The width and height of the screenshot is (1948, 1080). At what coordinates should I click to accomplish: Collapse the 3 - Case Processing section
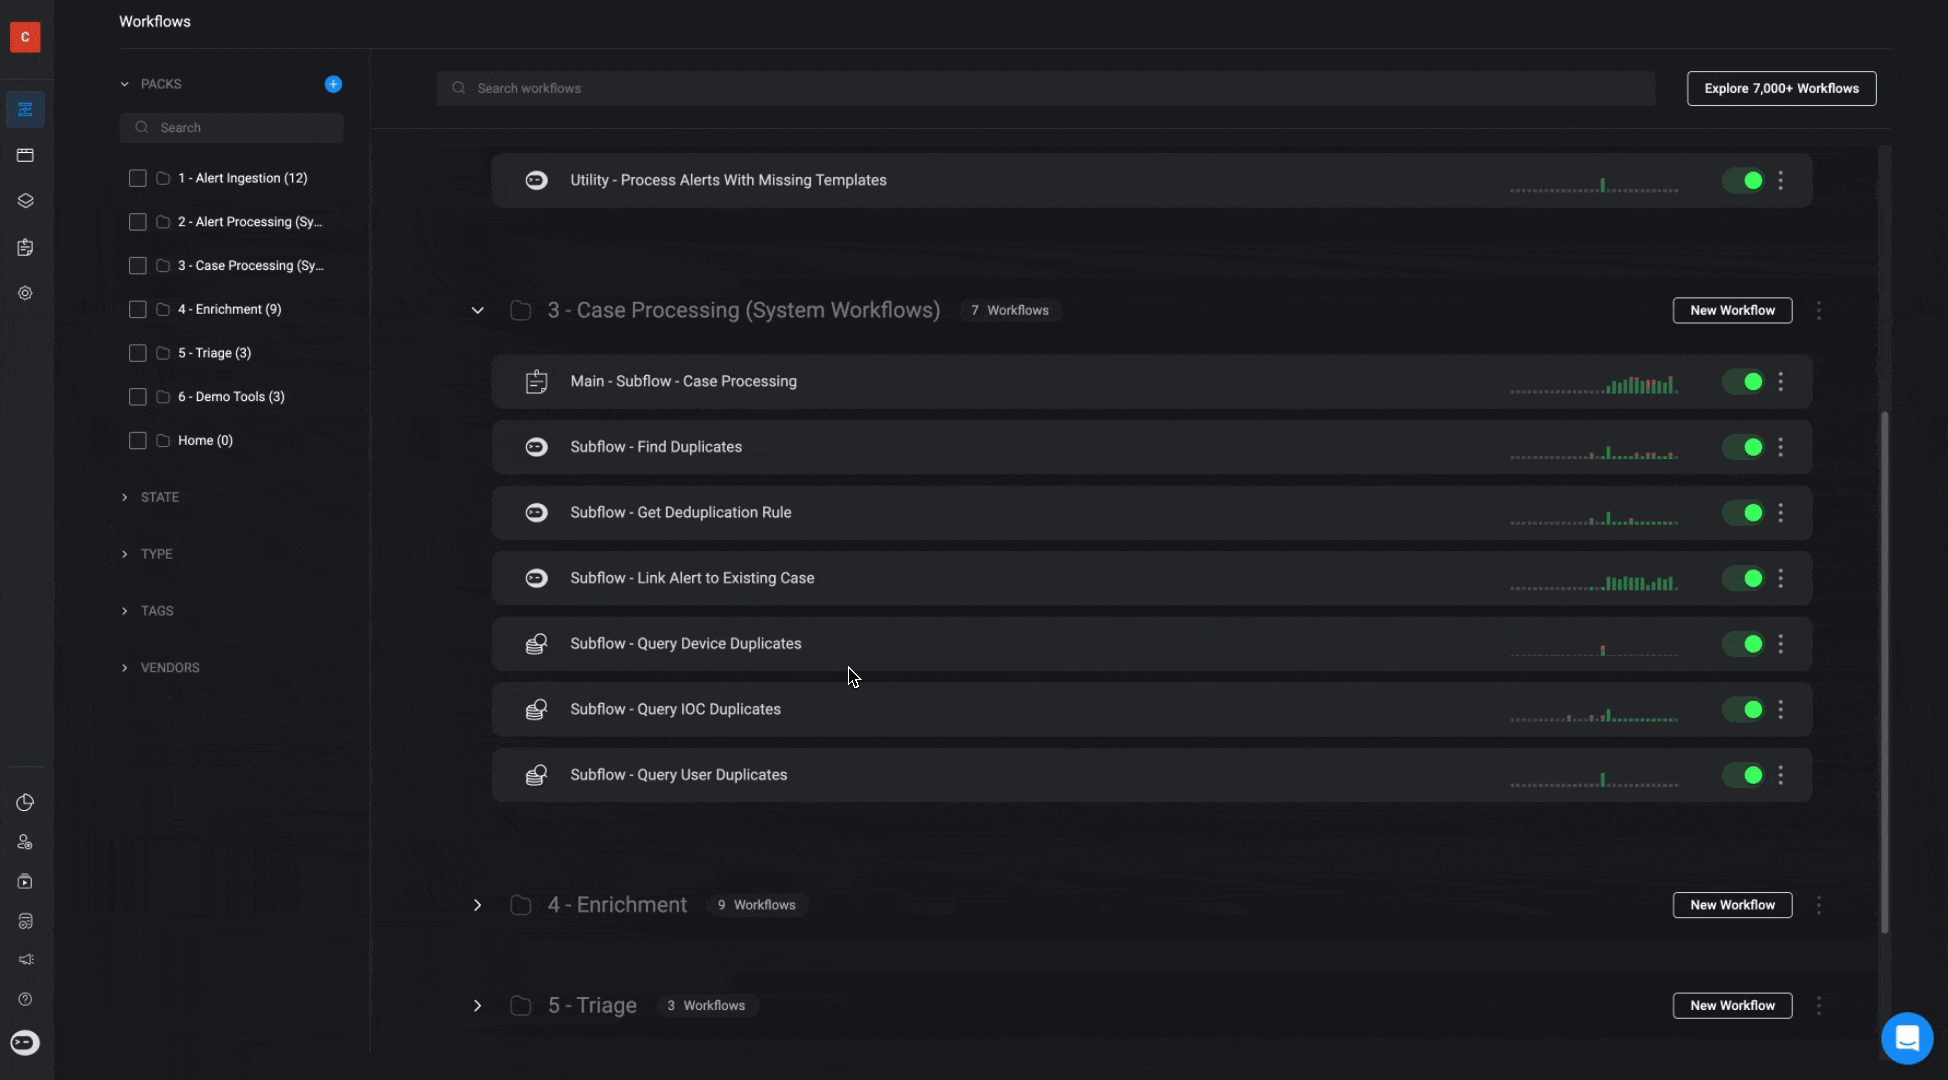pyautogui.click(x=477, y=311)
